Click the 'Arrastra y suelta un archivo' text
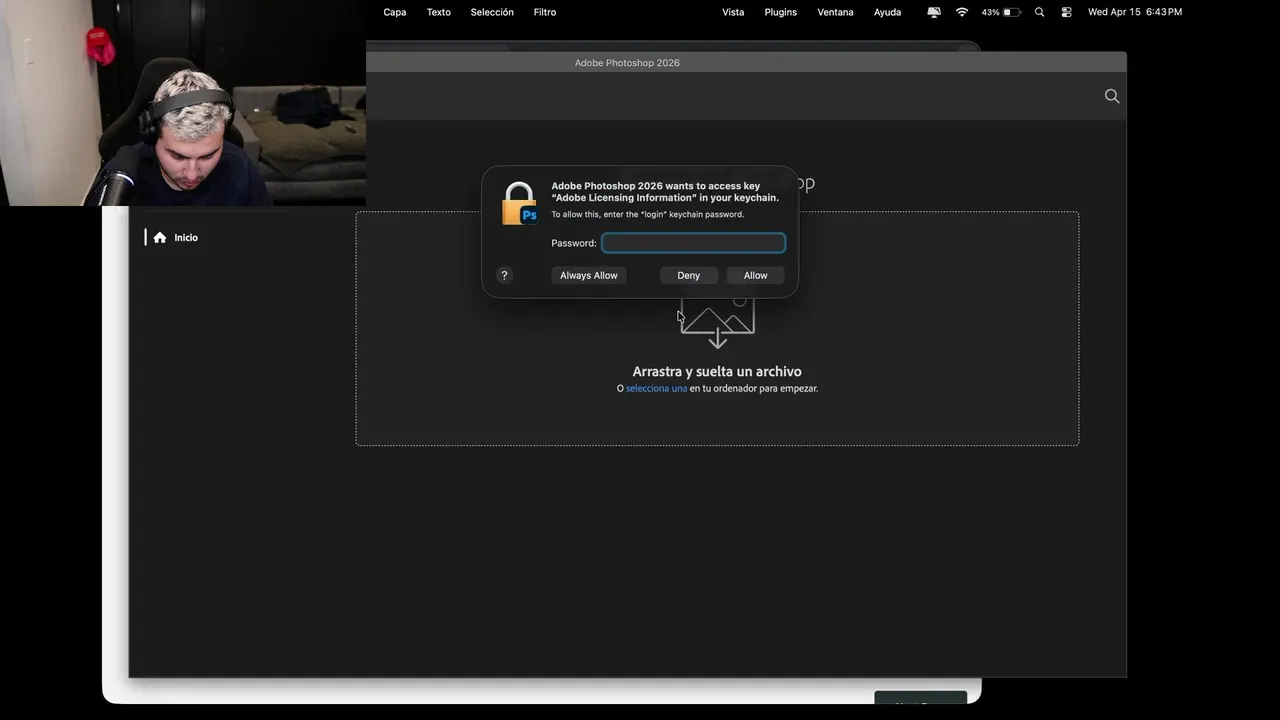The height and width of the screenshot is (720, 1280). pyautogui.click(x=717, y=371)
